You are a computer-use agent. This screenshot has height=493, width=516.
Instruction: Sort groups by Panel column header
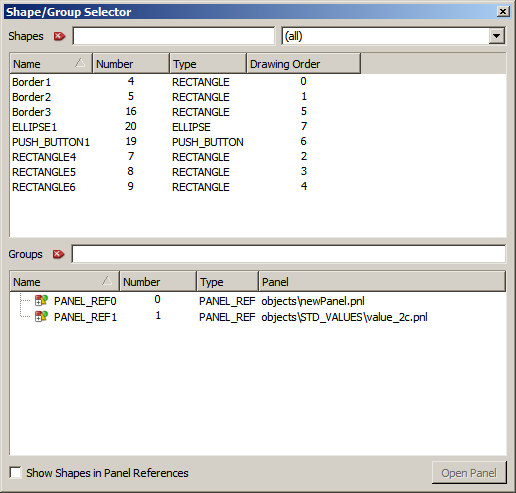(x=382, y=282)
